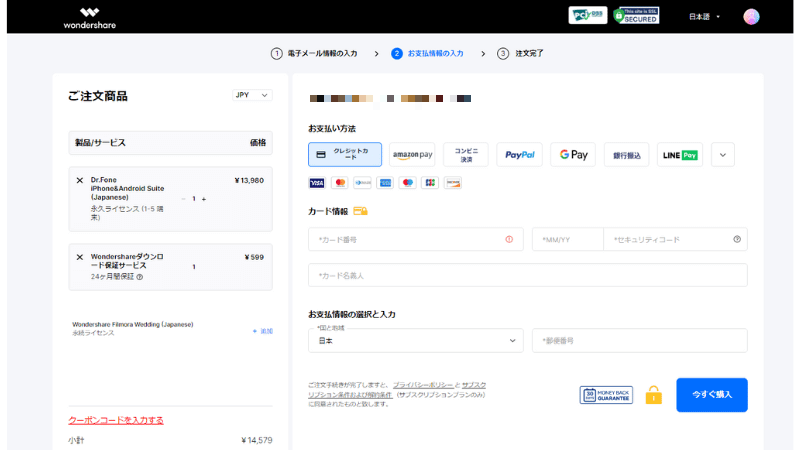
Task: Select PayPal payment method
Action: click(x=519, y=155)
